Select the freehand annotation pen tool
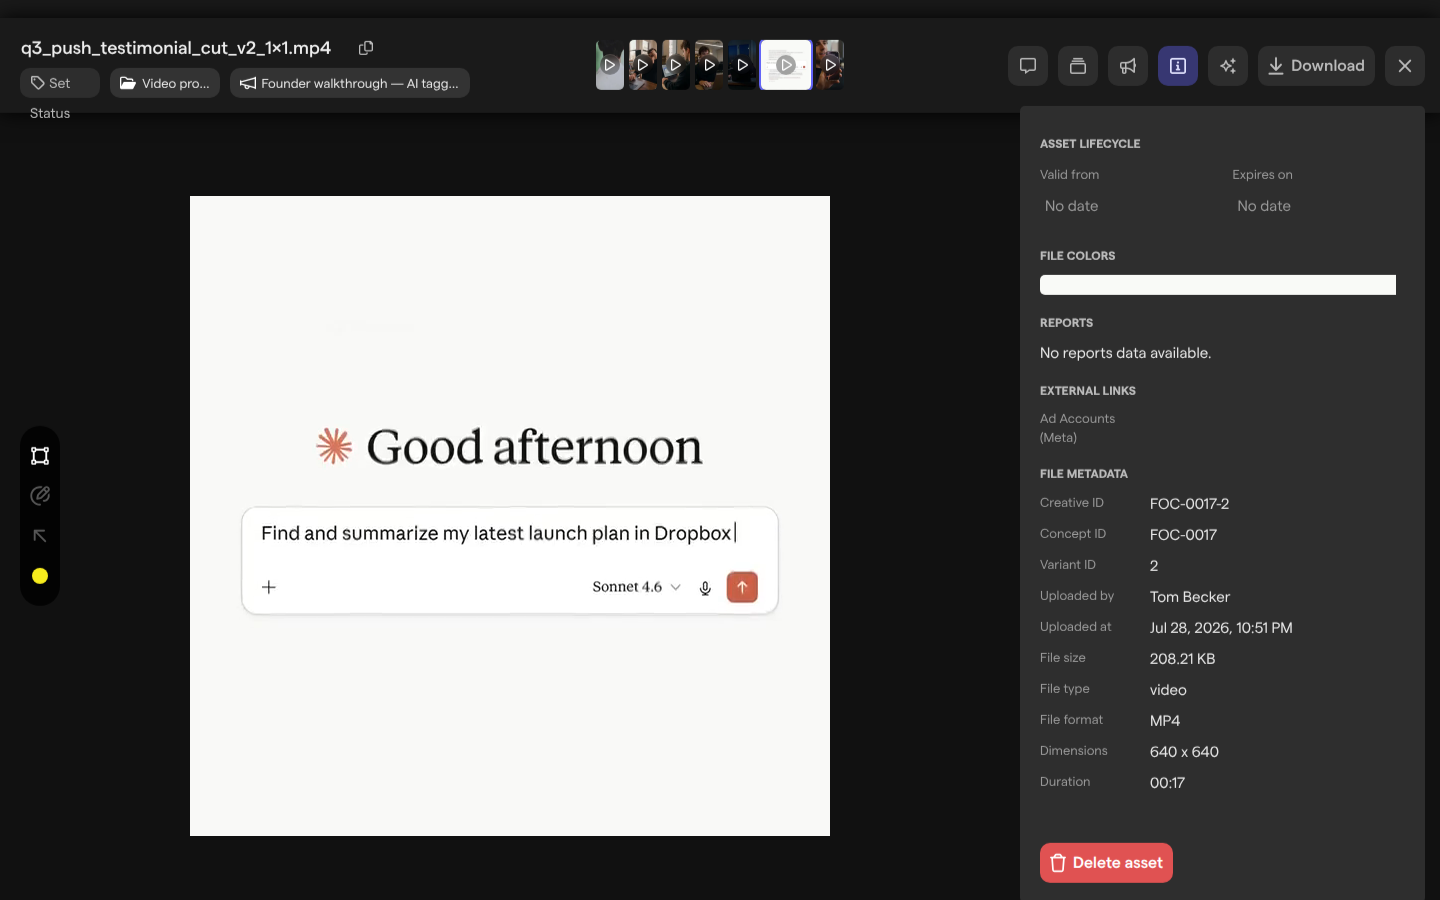 point(40,496)
